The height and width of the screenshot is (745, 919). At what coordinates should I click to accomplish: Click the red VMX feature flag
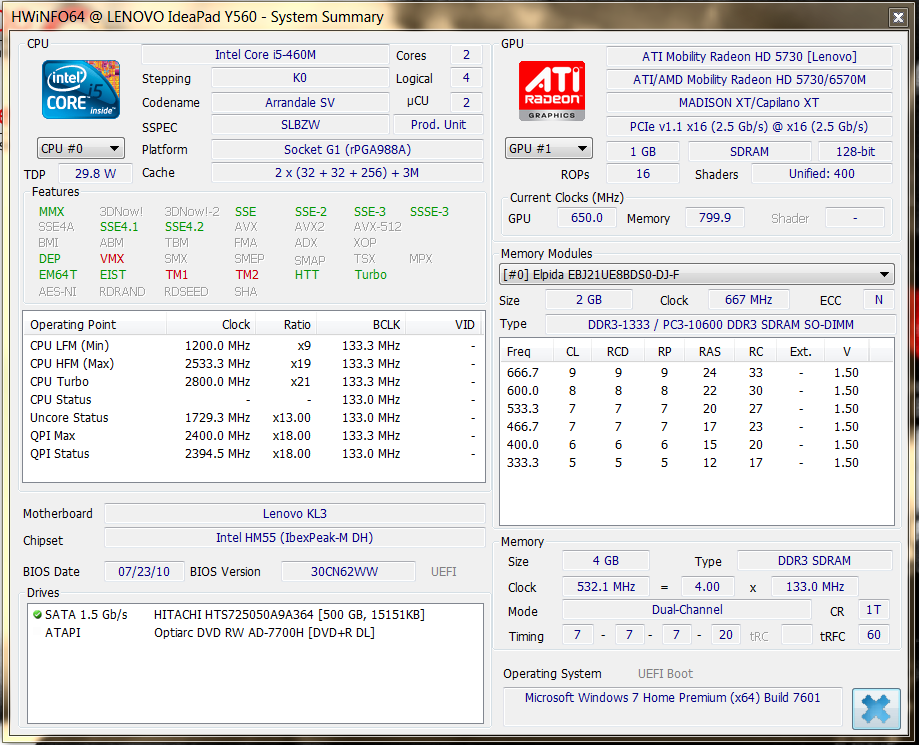(112, 258)
